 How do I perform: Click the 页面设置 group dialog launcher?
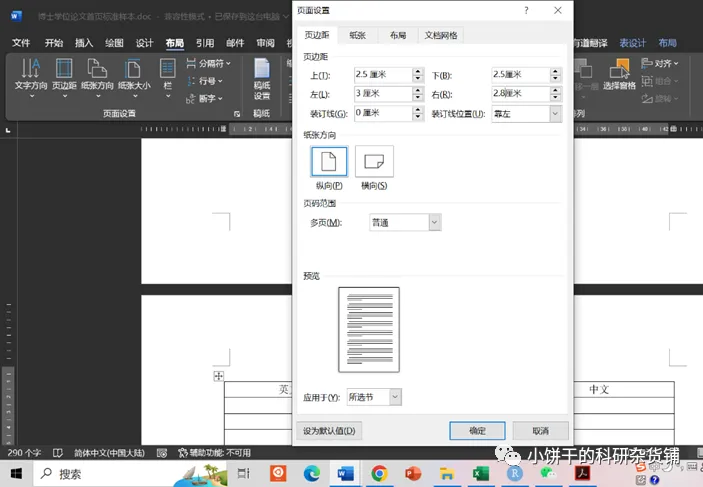click(x=237, y=114)
